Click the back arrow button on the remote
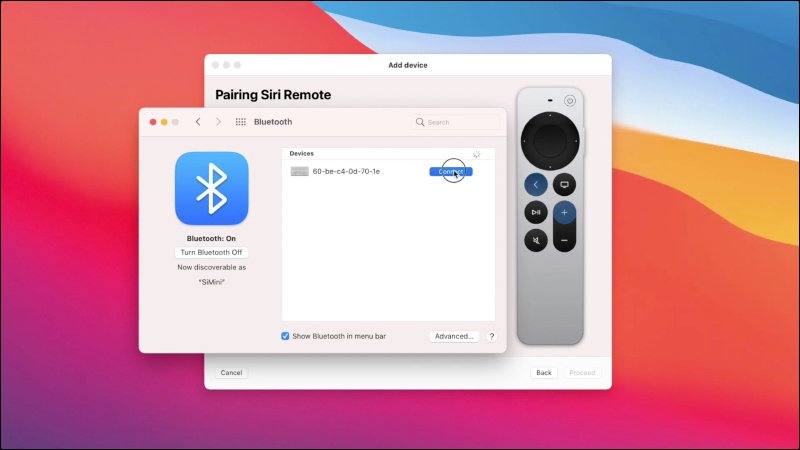 point(536,185)
